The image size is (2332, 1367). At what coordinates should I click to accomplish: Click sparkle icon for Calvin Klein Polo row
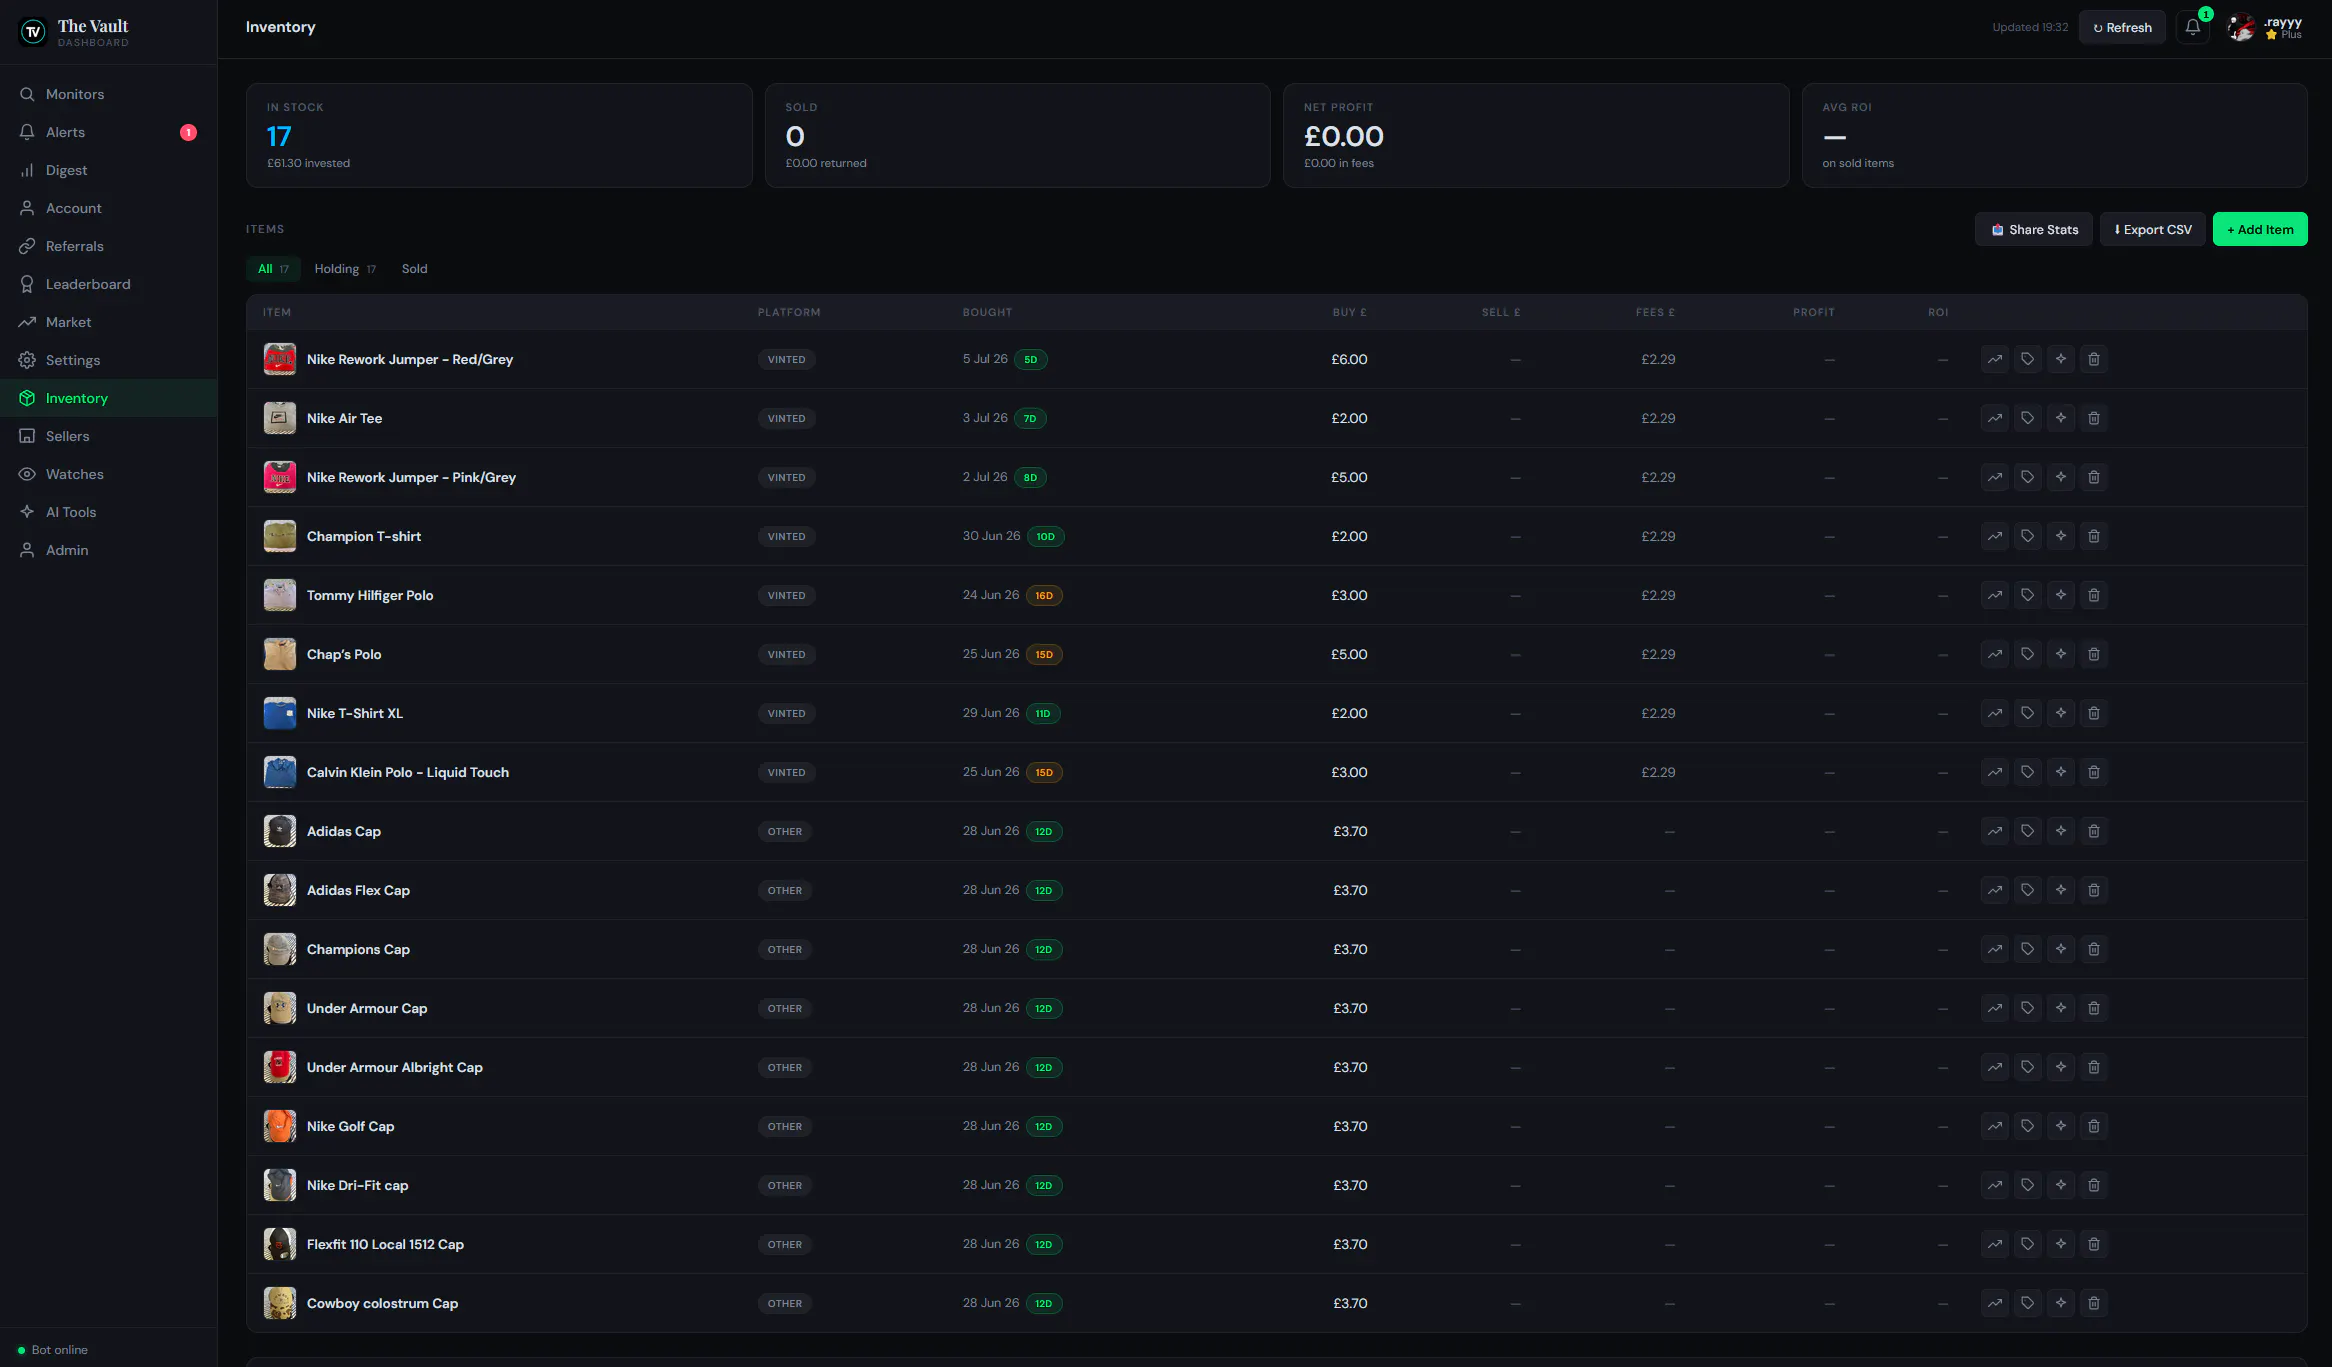pyautogui.click(x=2060, y=772)
